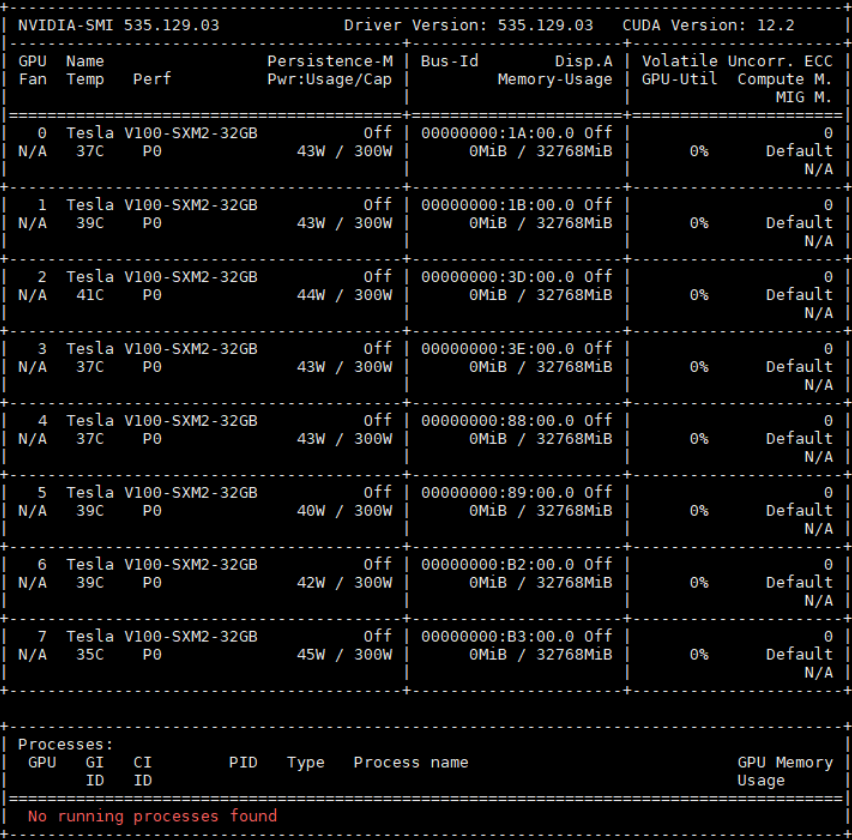Screen dimensions: 852x840
Task: Click the 42W power usage value
Action: (x=311, y=582)
